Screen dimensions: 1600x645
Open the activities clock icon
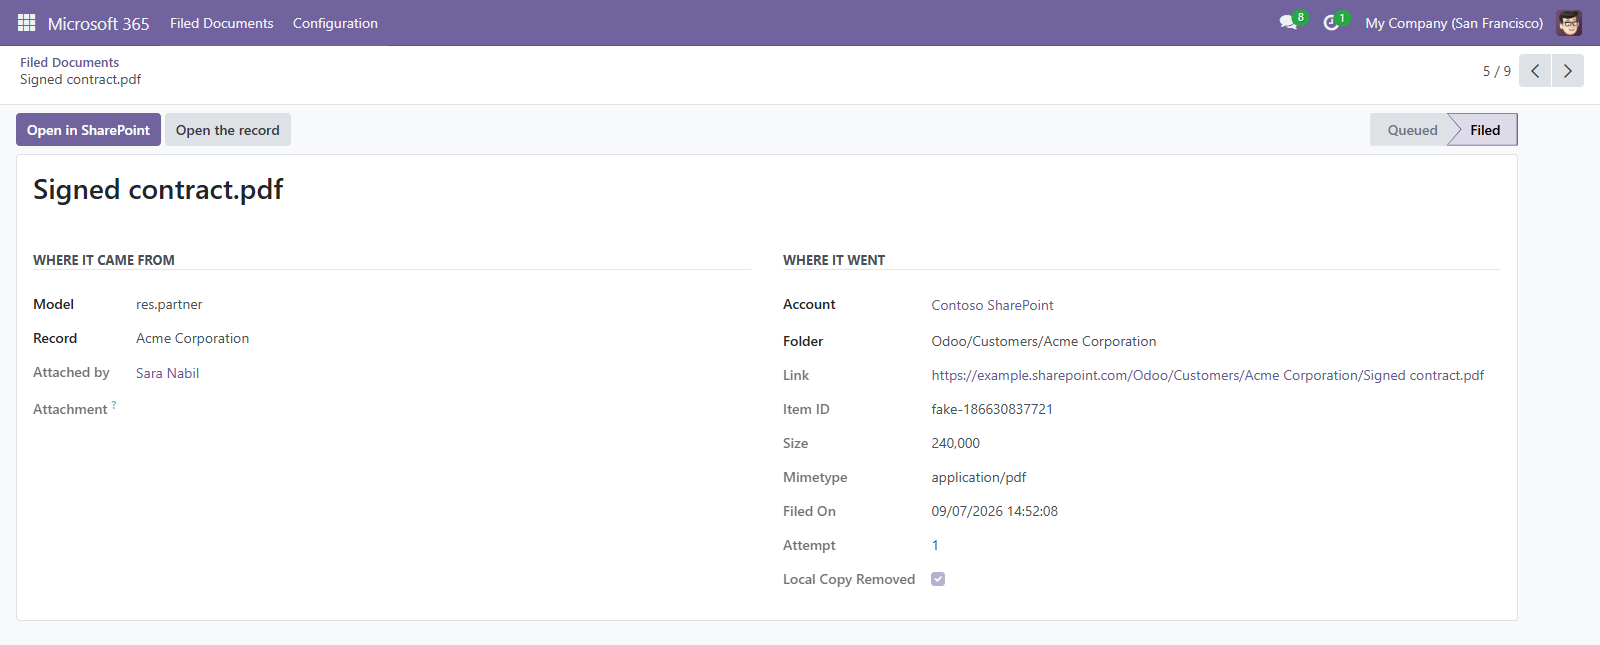(1331, 22)
